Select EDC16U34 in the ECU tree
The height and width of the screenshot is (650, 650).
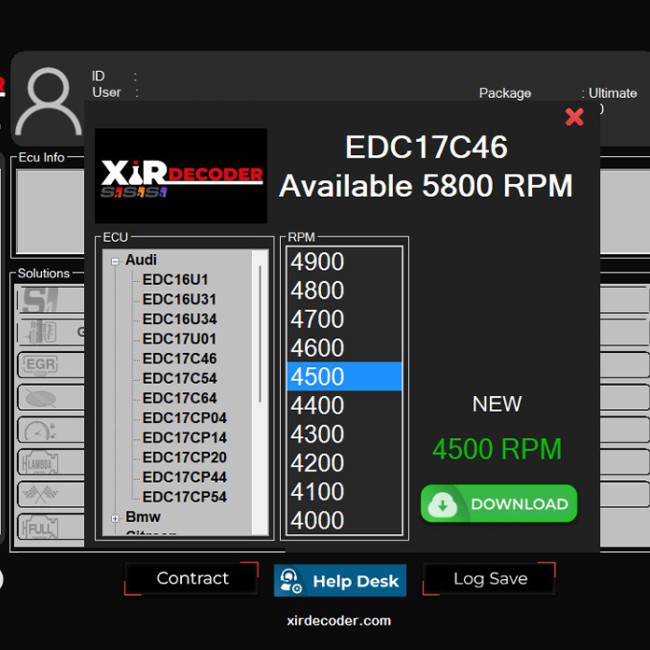point(179,319)
